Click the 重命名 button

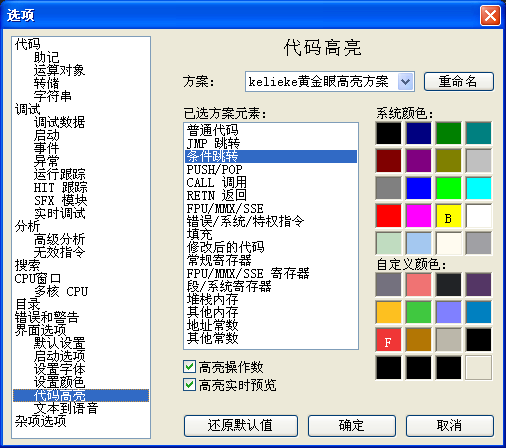pos(459,81)
